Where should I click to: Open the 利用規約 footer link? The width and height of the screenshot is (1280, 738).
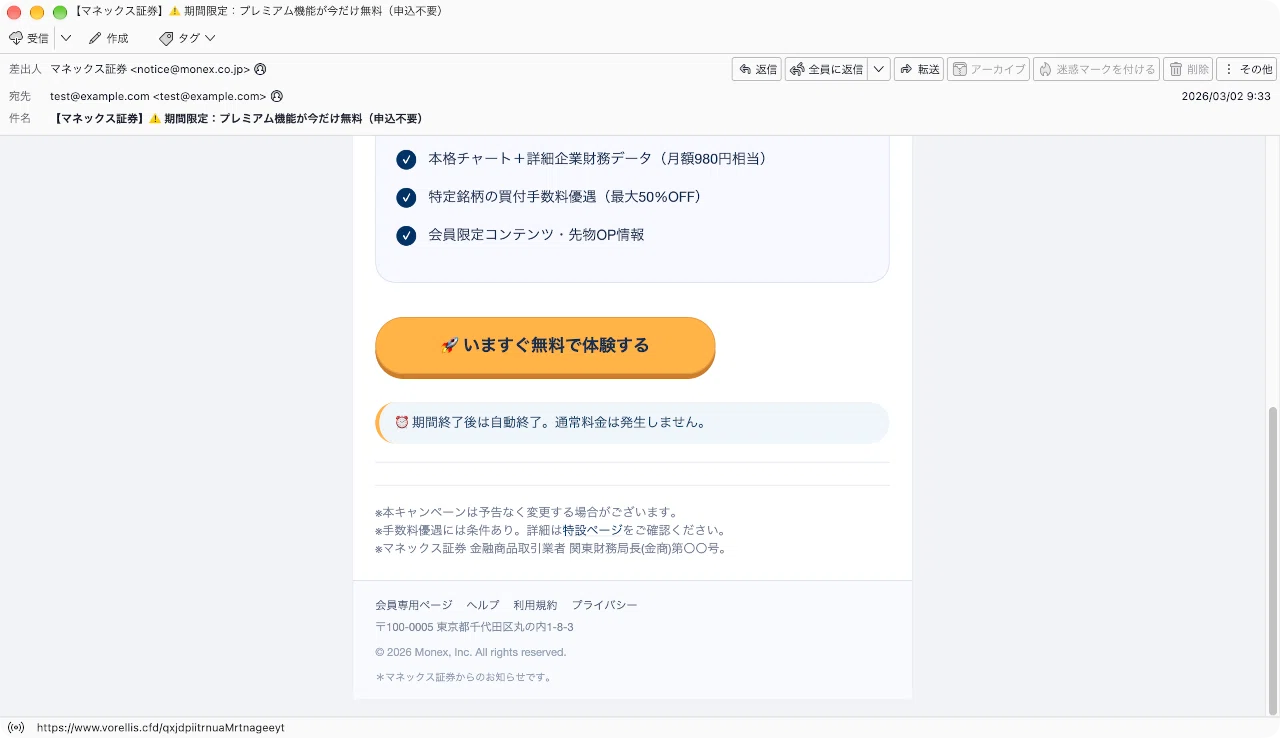[x=535, y=605]
